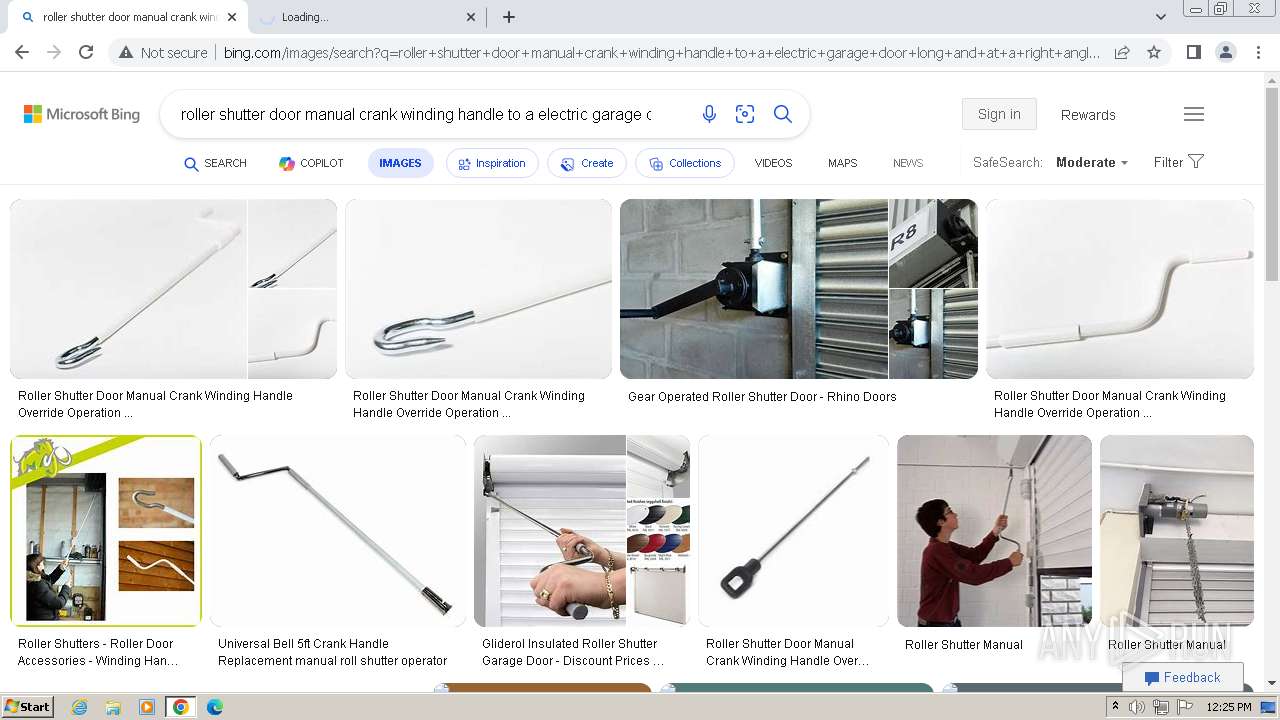Click 'Gear Operated Roller Shutter Door - Rhino Doors' caption

(762, 397)
